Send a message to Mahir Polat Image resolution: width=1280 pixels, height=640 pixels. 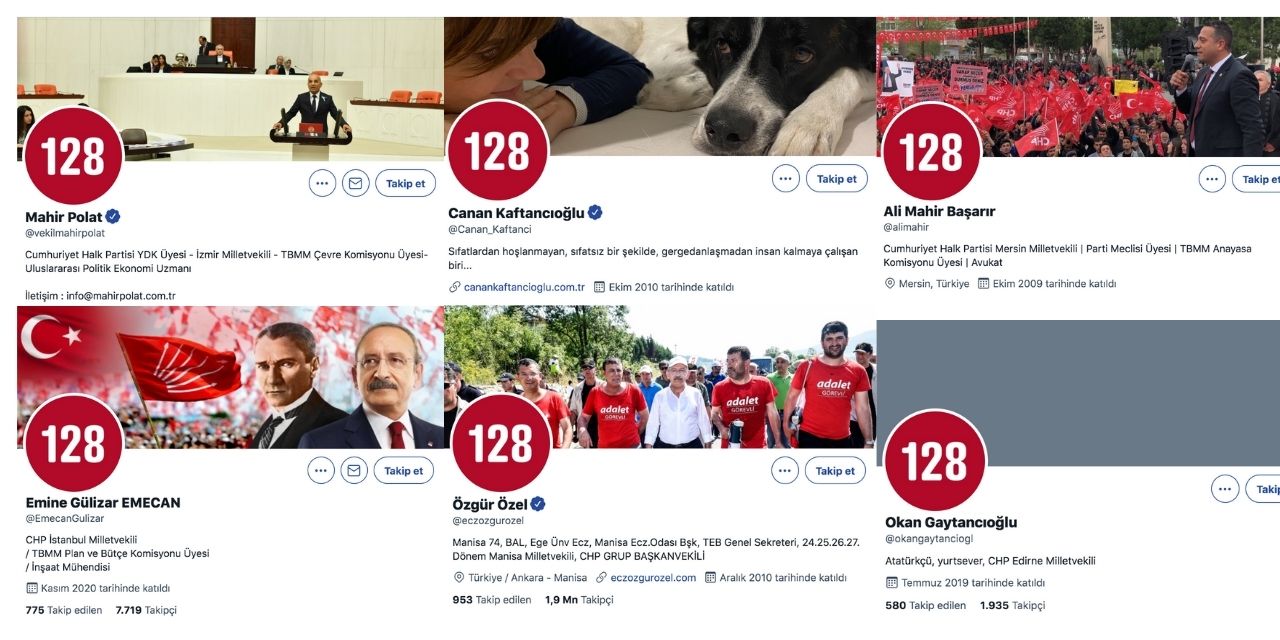tap(355, 183)
